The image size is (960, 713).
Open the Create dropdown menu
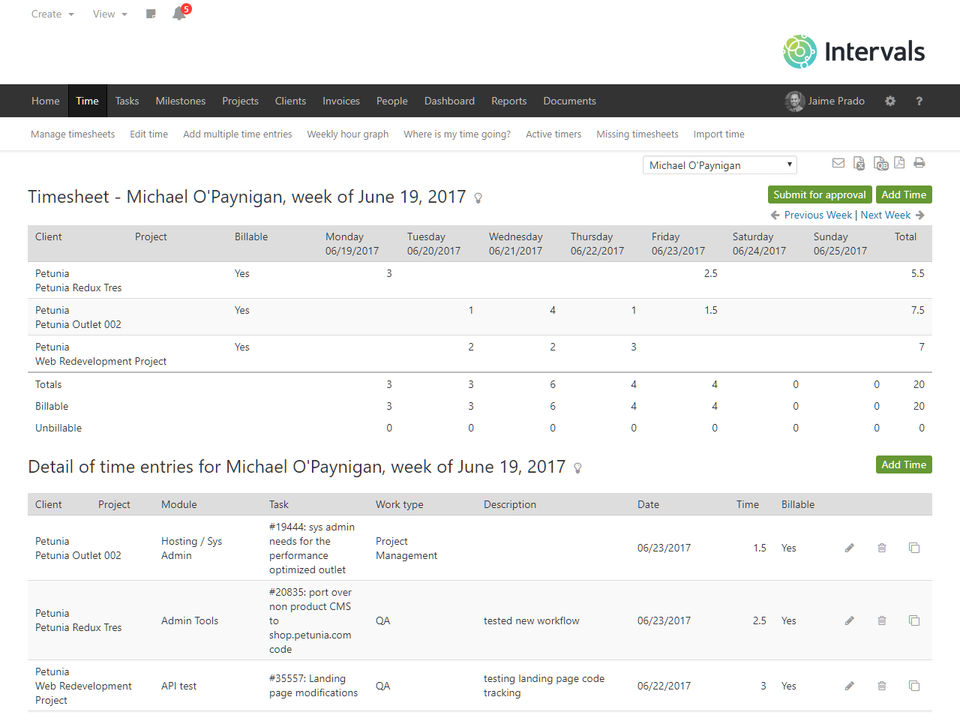coord(53,13)
